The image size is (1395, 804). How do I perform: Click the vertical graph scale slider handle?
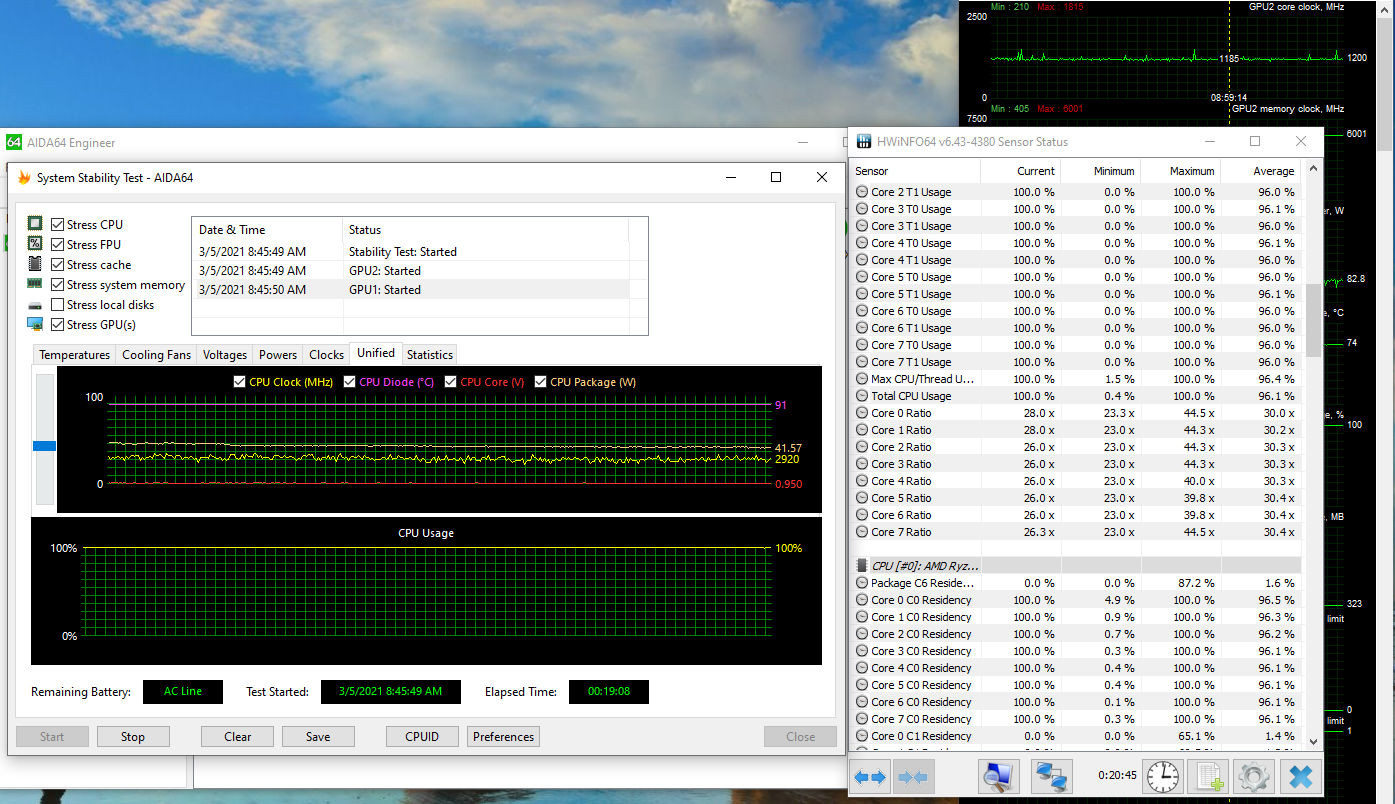point(44,446)
